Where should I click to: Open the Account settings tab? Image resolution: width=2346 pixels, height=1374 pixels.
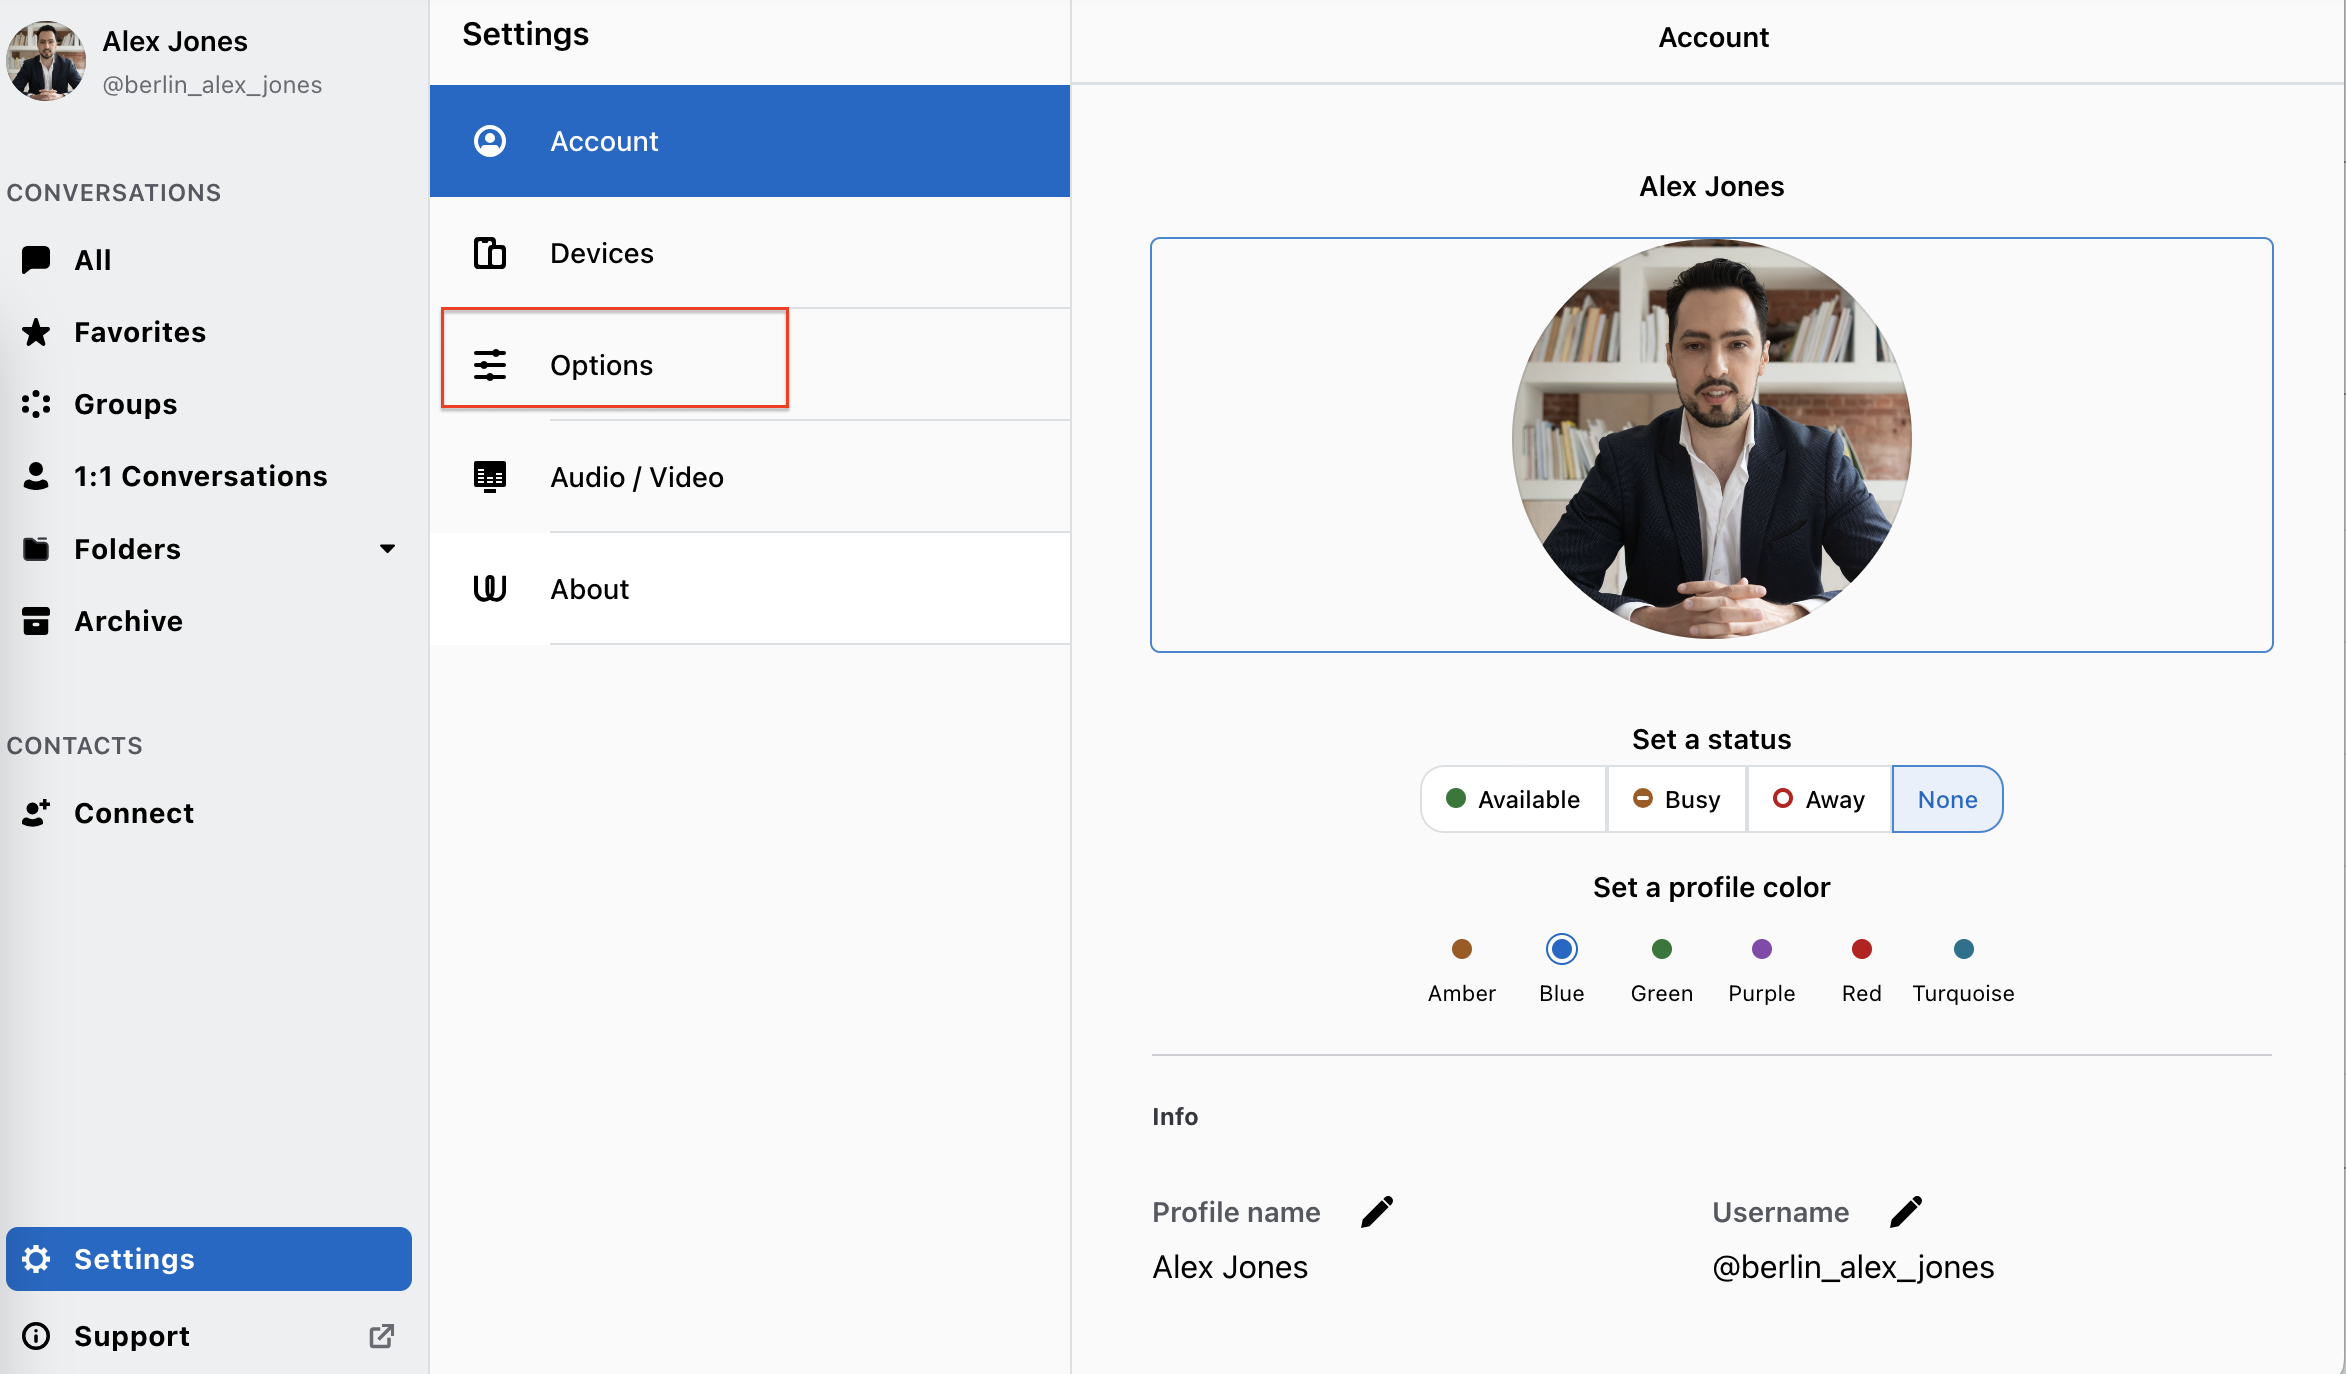tap(750, 141)
